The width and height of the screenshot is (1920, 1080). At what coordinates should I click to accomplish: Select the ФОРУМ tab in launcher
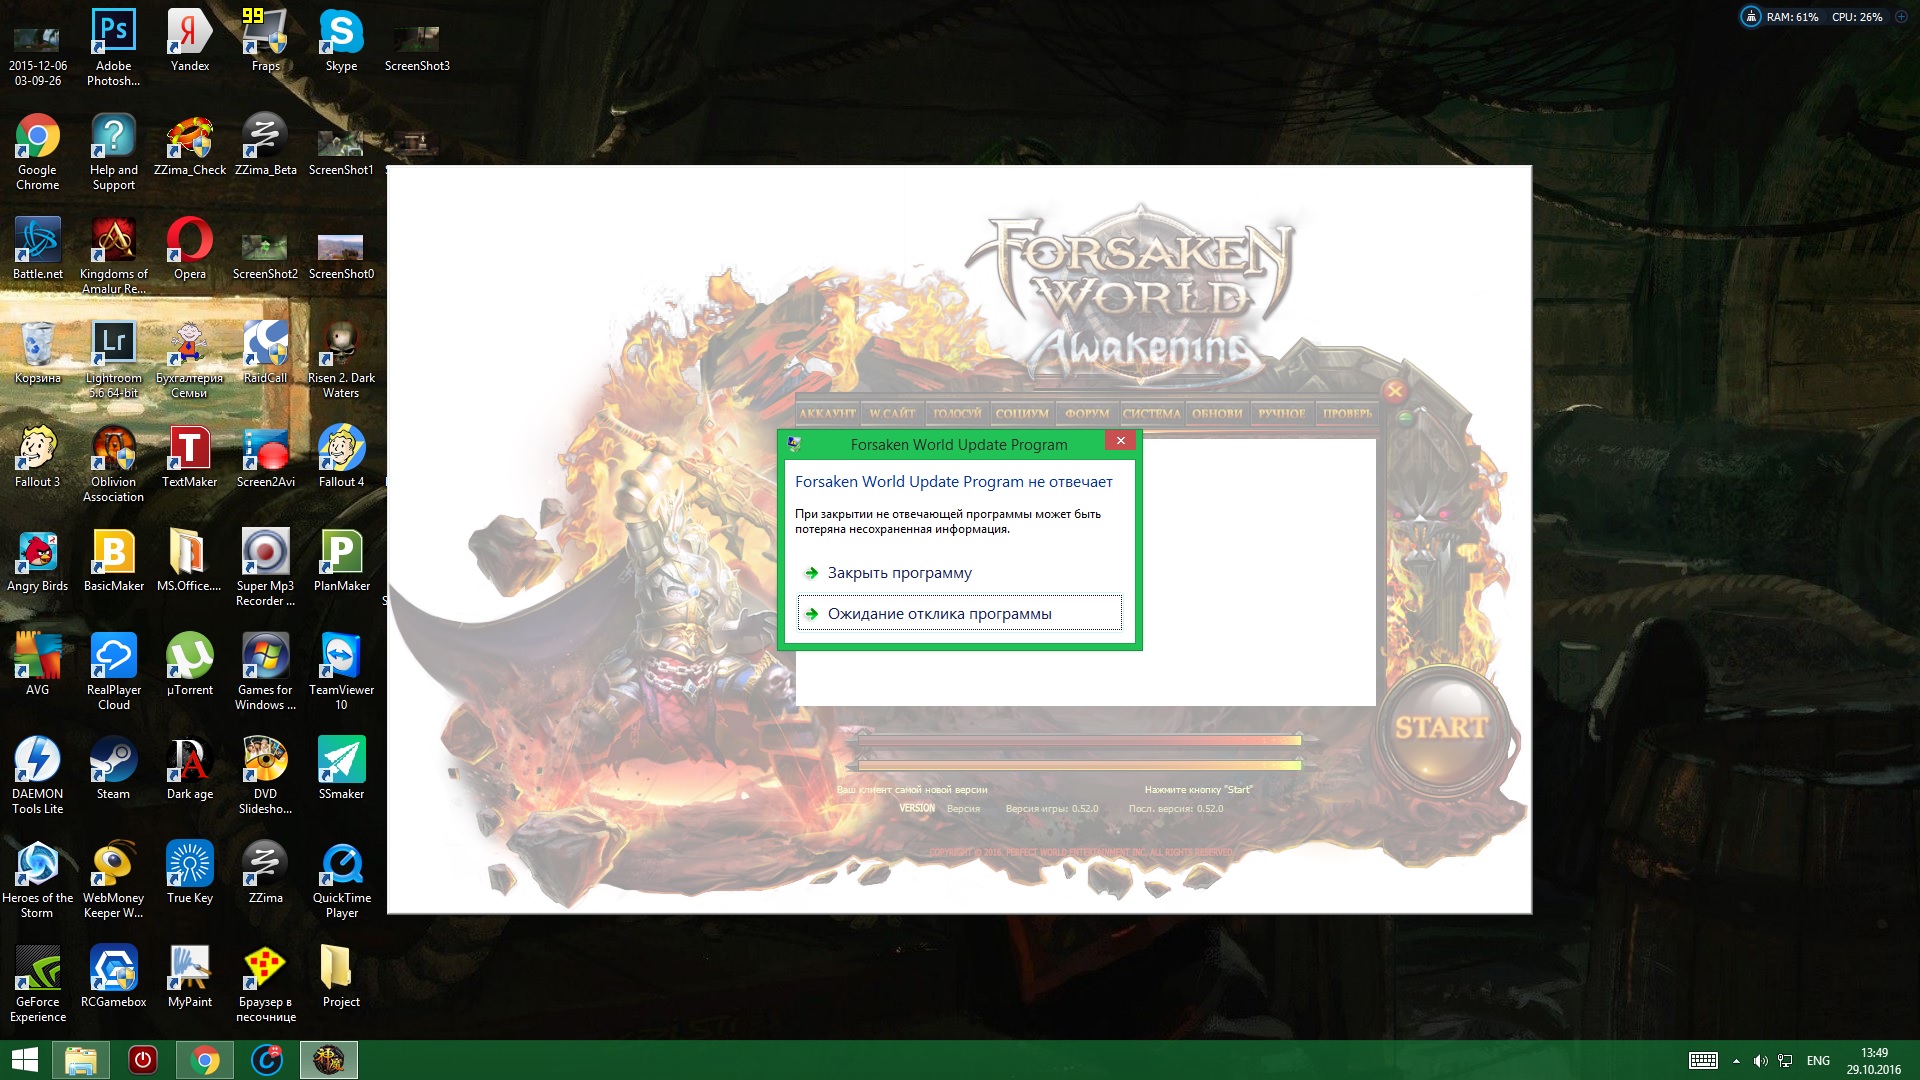pos(1087,413)
